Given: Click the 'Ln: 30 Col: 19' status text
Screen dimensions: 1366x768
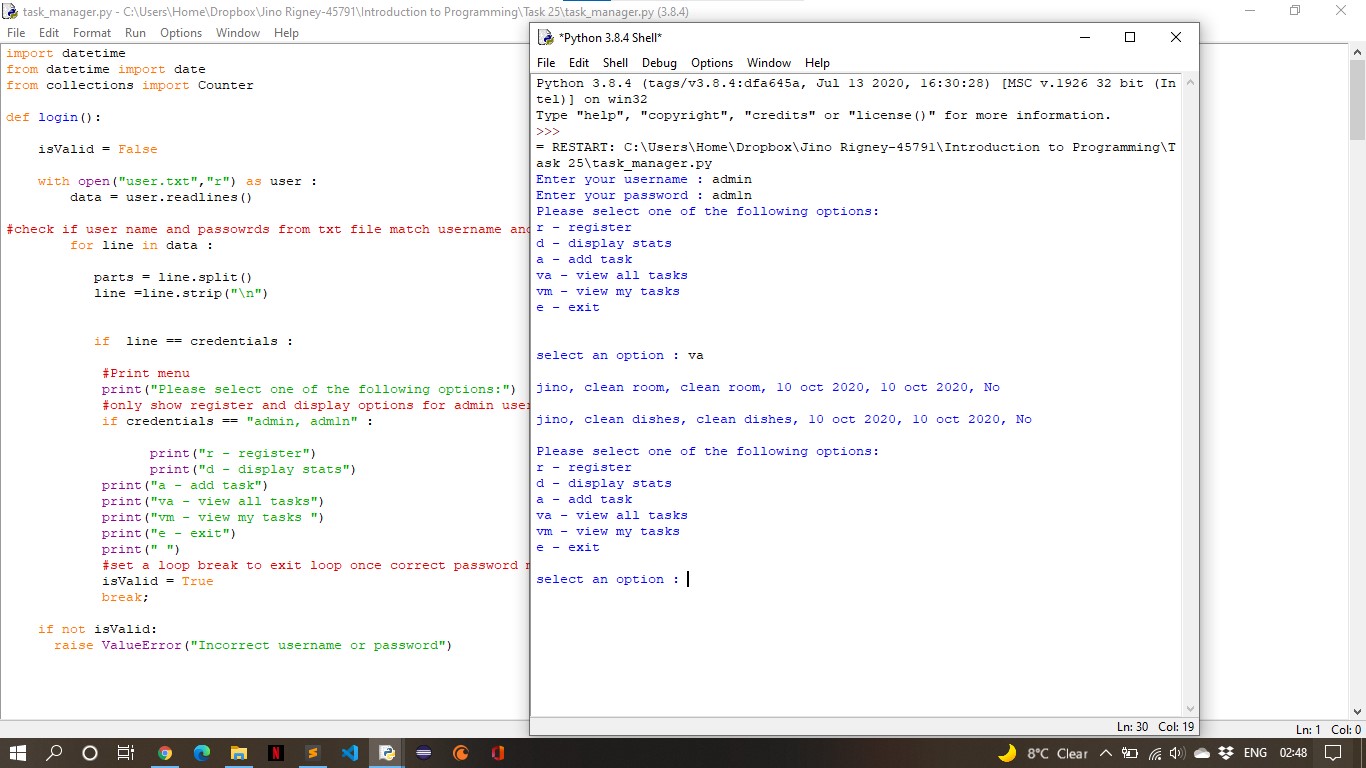Looking at the screenshot, I should click(x=1155, y=727).
